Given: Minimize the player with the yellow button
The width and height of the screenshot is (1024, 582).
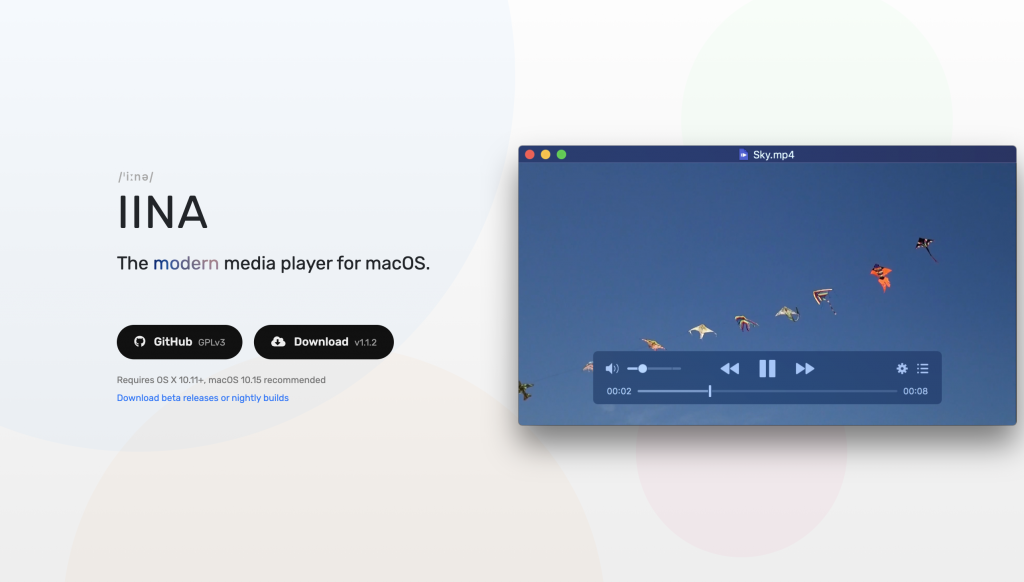Looking at the screenshot, I should coord(545,155).
